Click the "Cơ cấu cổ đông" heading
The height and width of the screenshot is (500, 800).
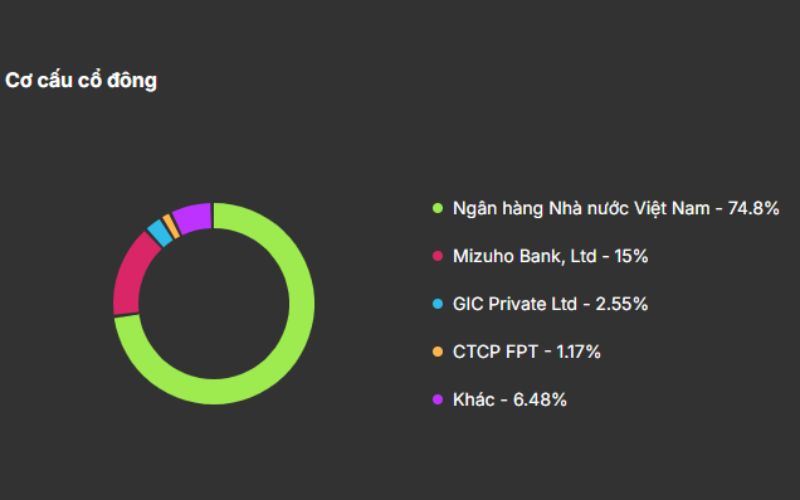click(x=81, y=81)
